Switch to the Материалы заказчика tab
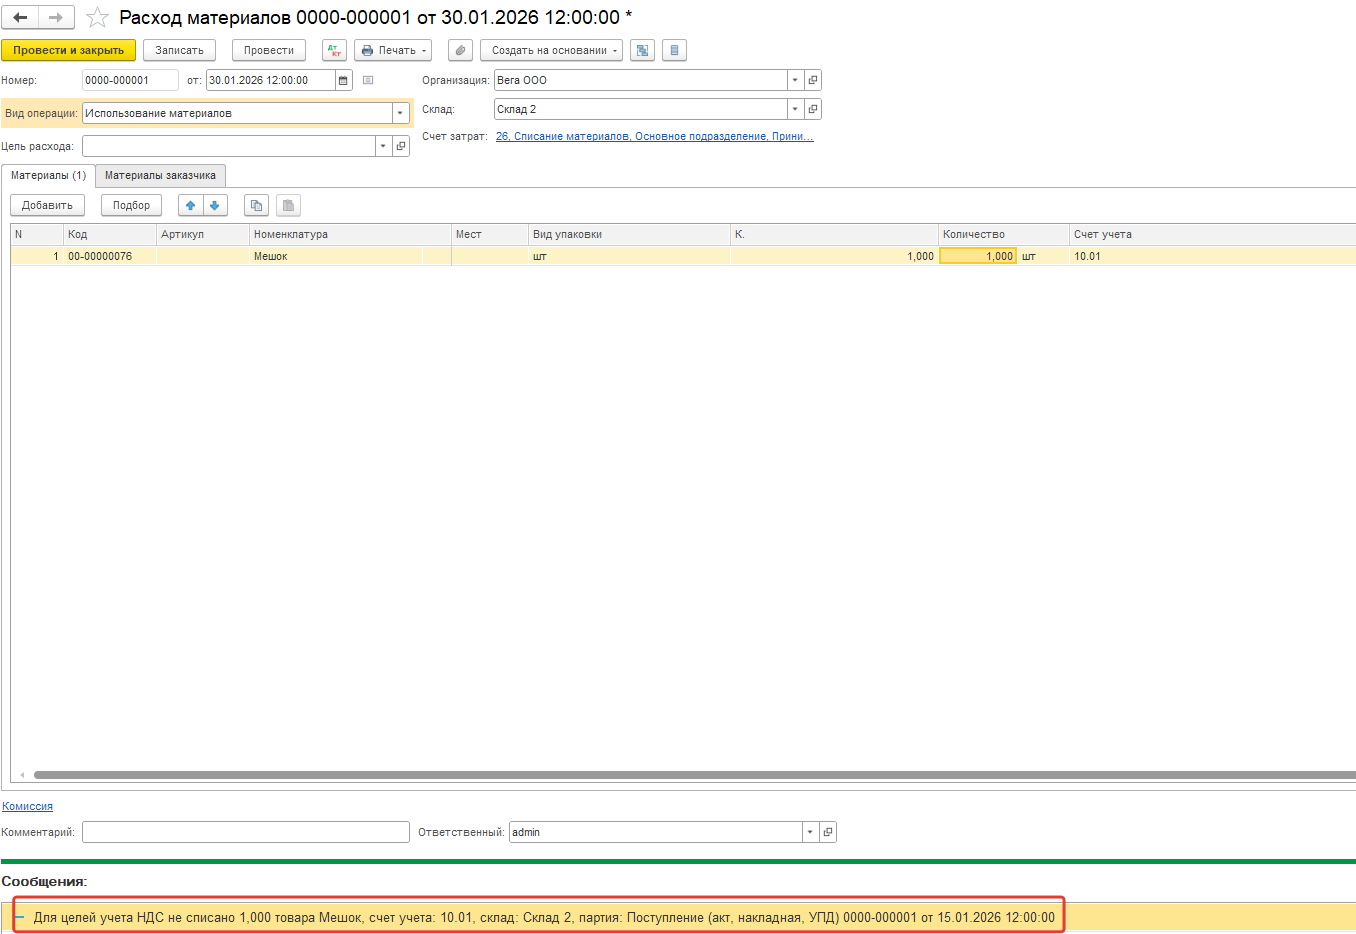The height and width of the screenshot is (934, 1356). [160, 175]
